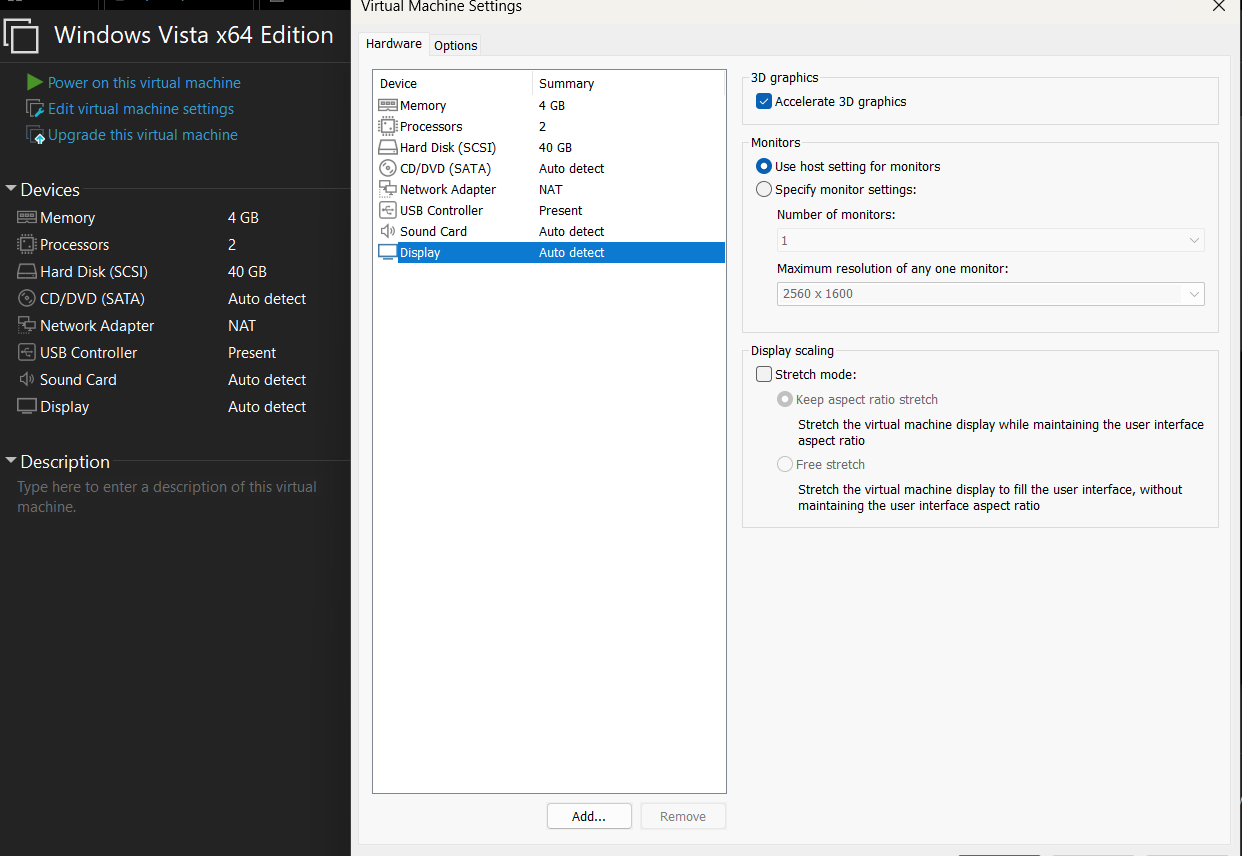The height and width of the screenshot is (856, 1242).
Task: Click the Processors icon in the settings device list
Action: tap(388, 126)
